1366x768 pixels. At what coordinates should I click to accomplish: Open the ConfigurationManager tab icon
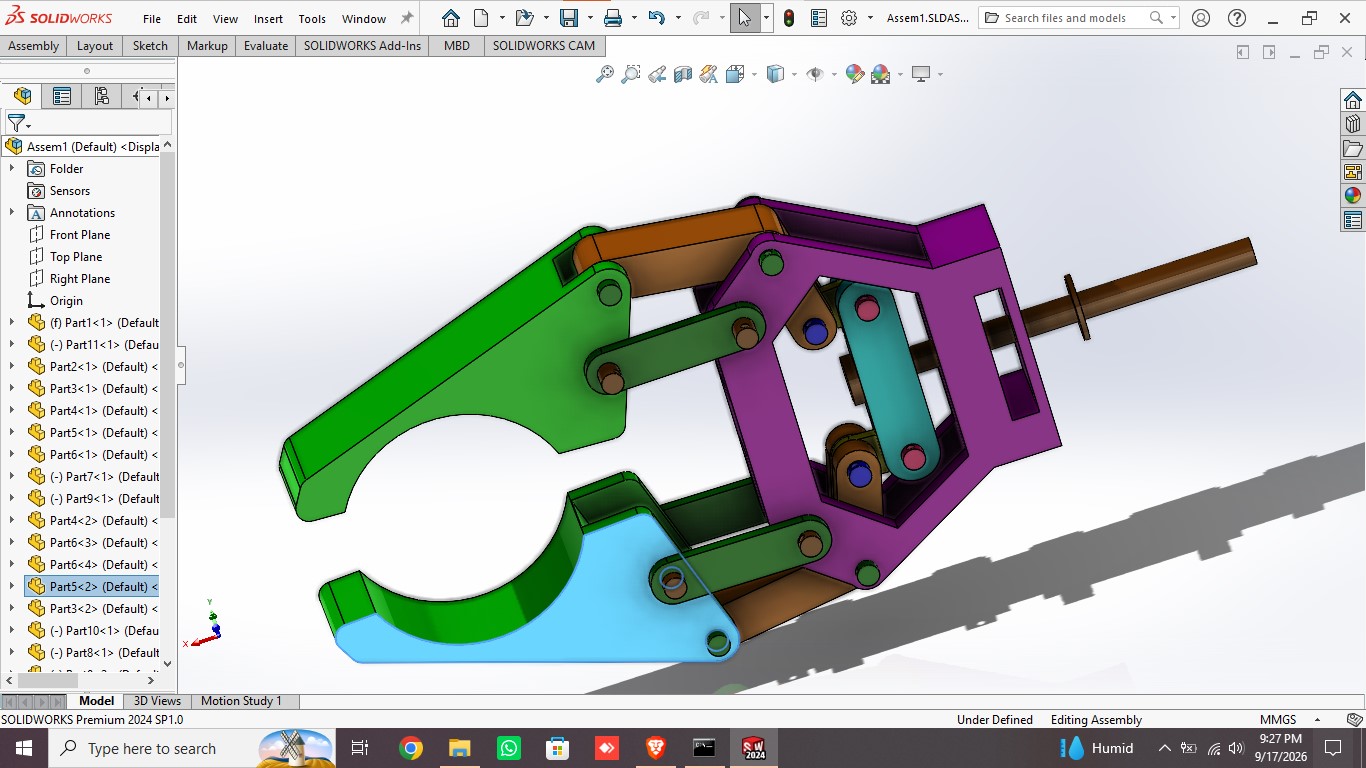pyautogui.click(x=101, y=96)
